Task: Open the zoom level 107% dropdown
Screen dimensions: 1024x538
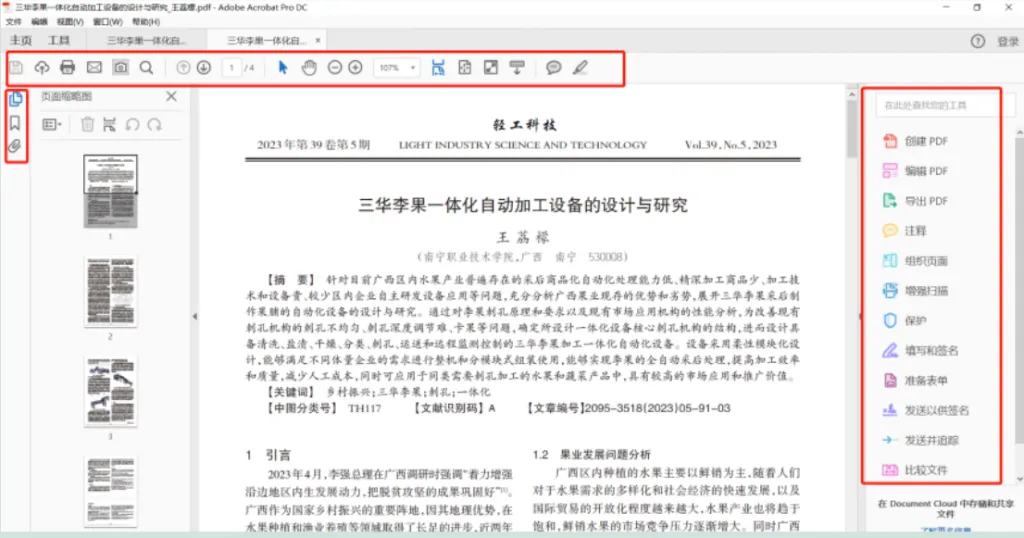Action: (396, 68)
